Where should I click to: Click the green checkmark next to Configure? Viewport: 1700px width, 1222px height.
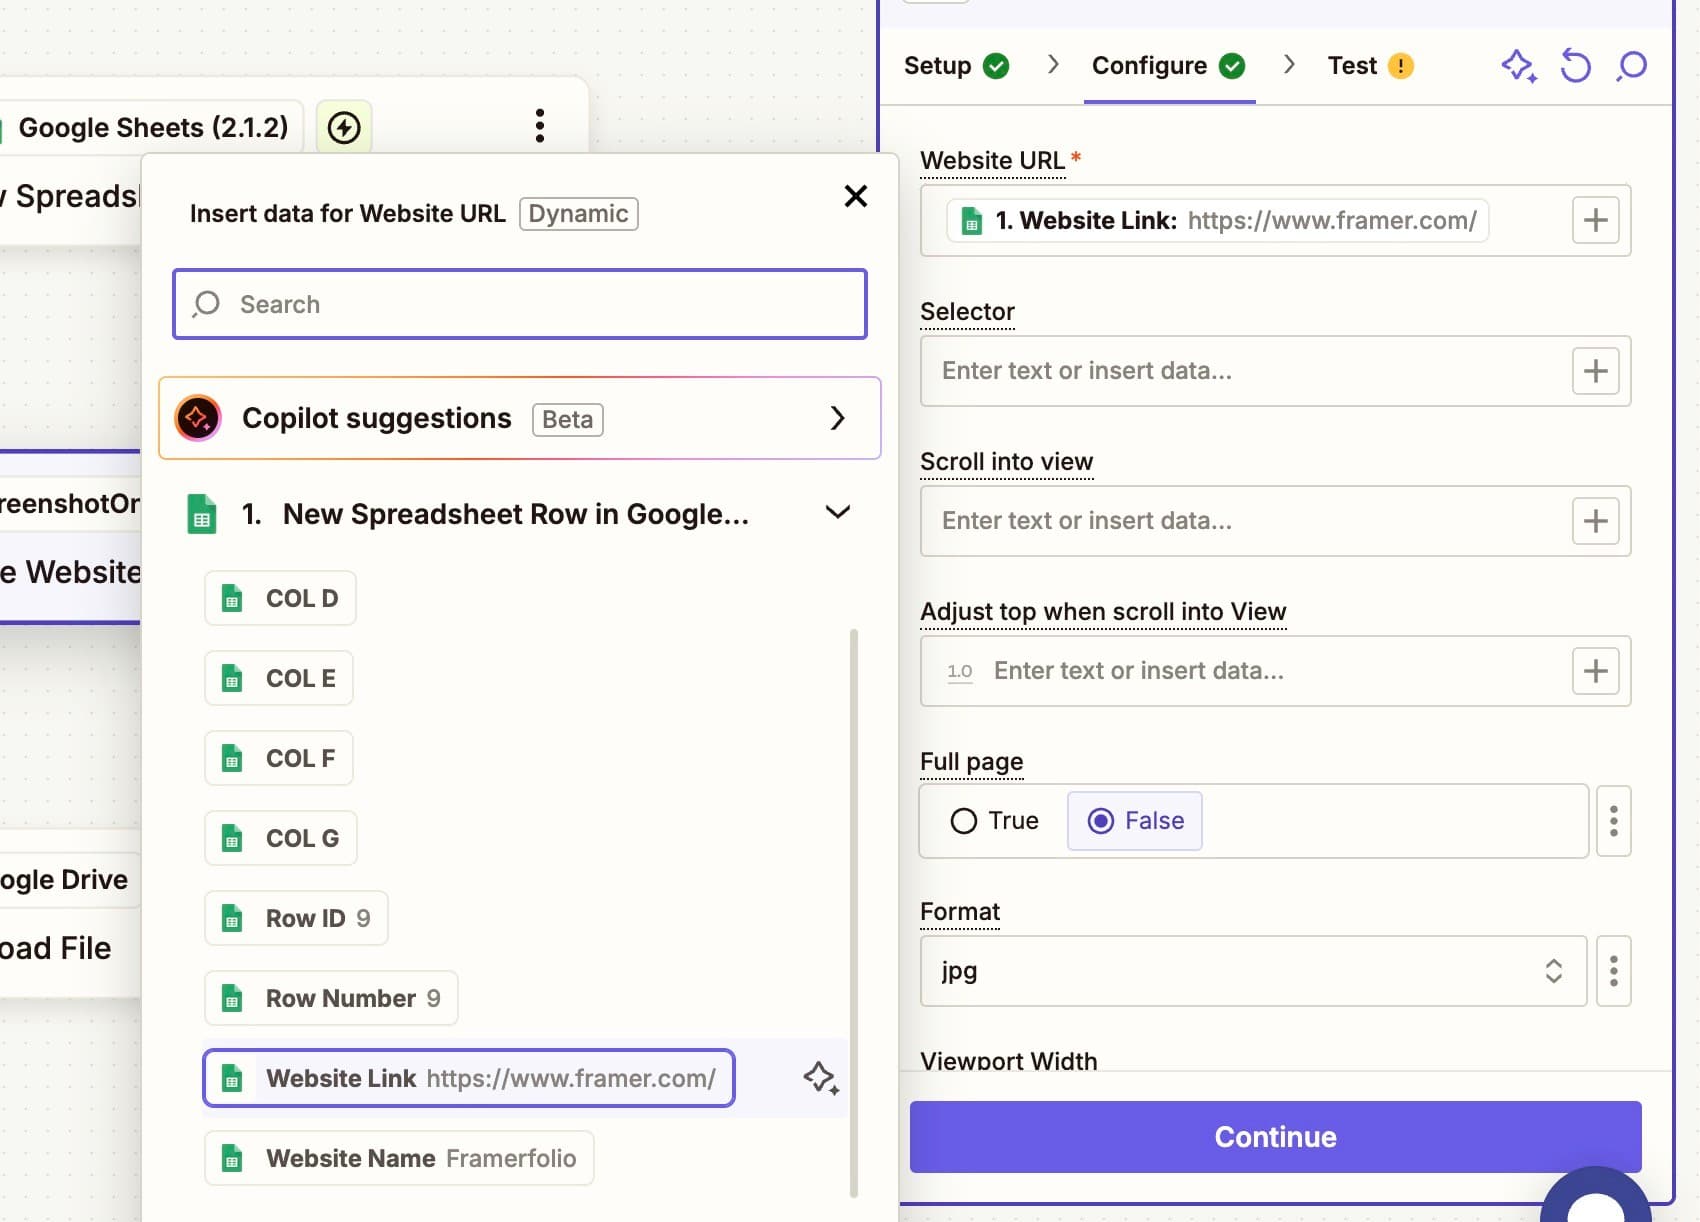click(x=1232, y=66)
